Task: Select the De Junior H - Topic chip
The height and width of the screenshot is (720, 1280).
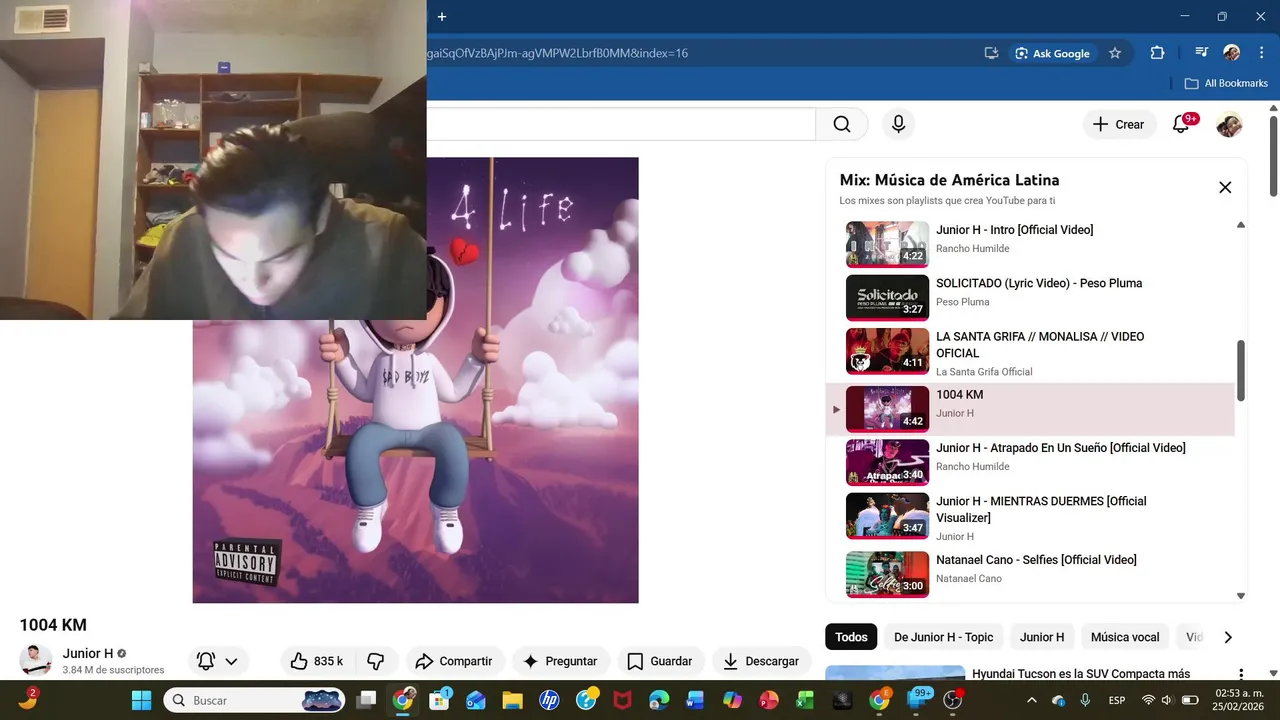Action: pos(943,637)
